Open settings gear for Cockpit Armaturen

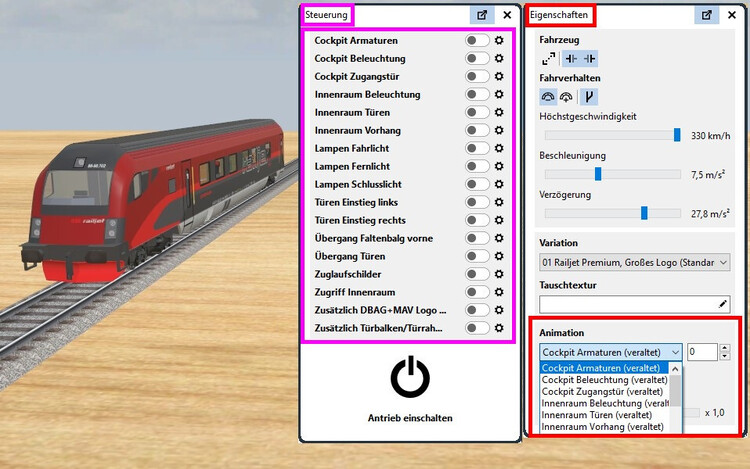point(499,40)
